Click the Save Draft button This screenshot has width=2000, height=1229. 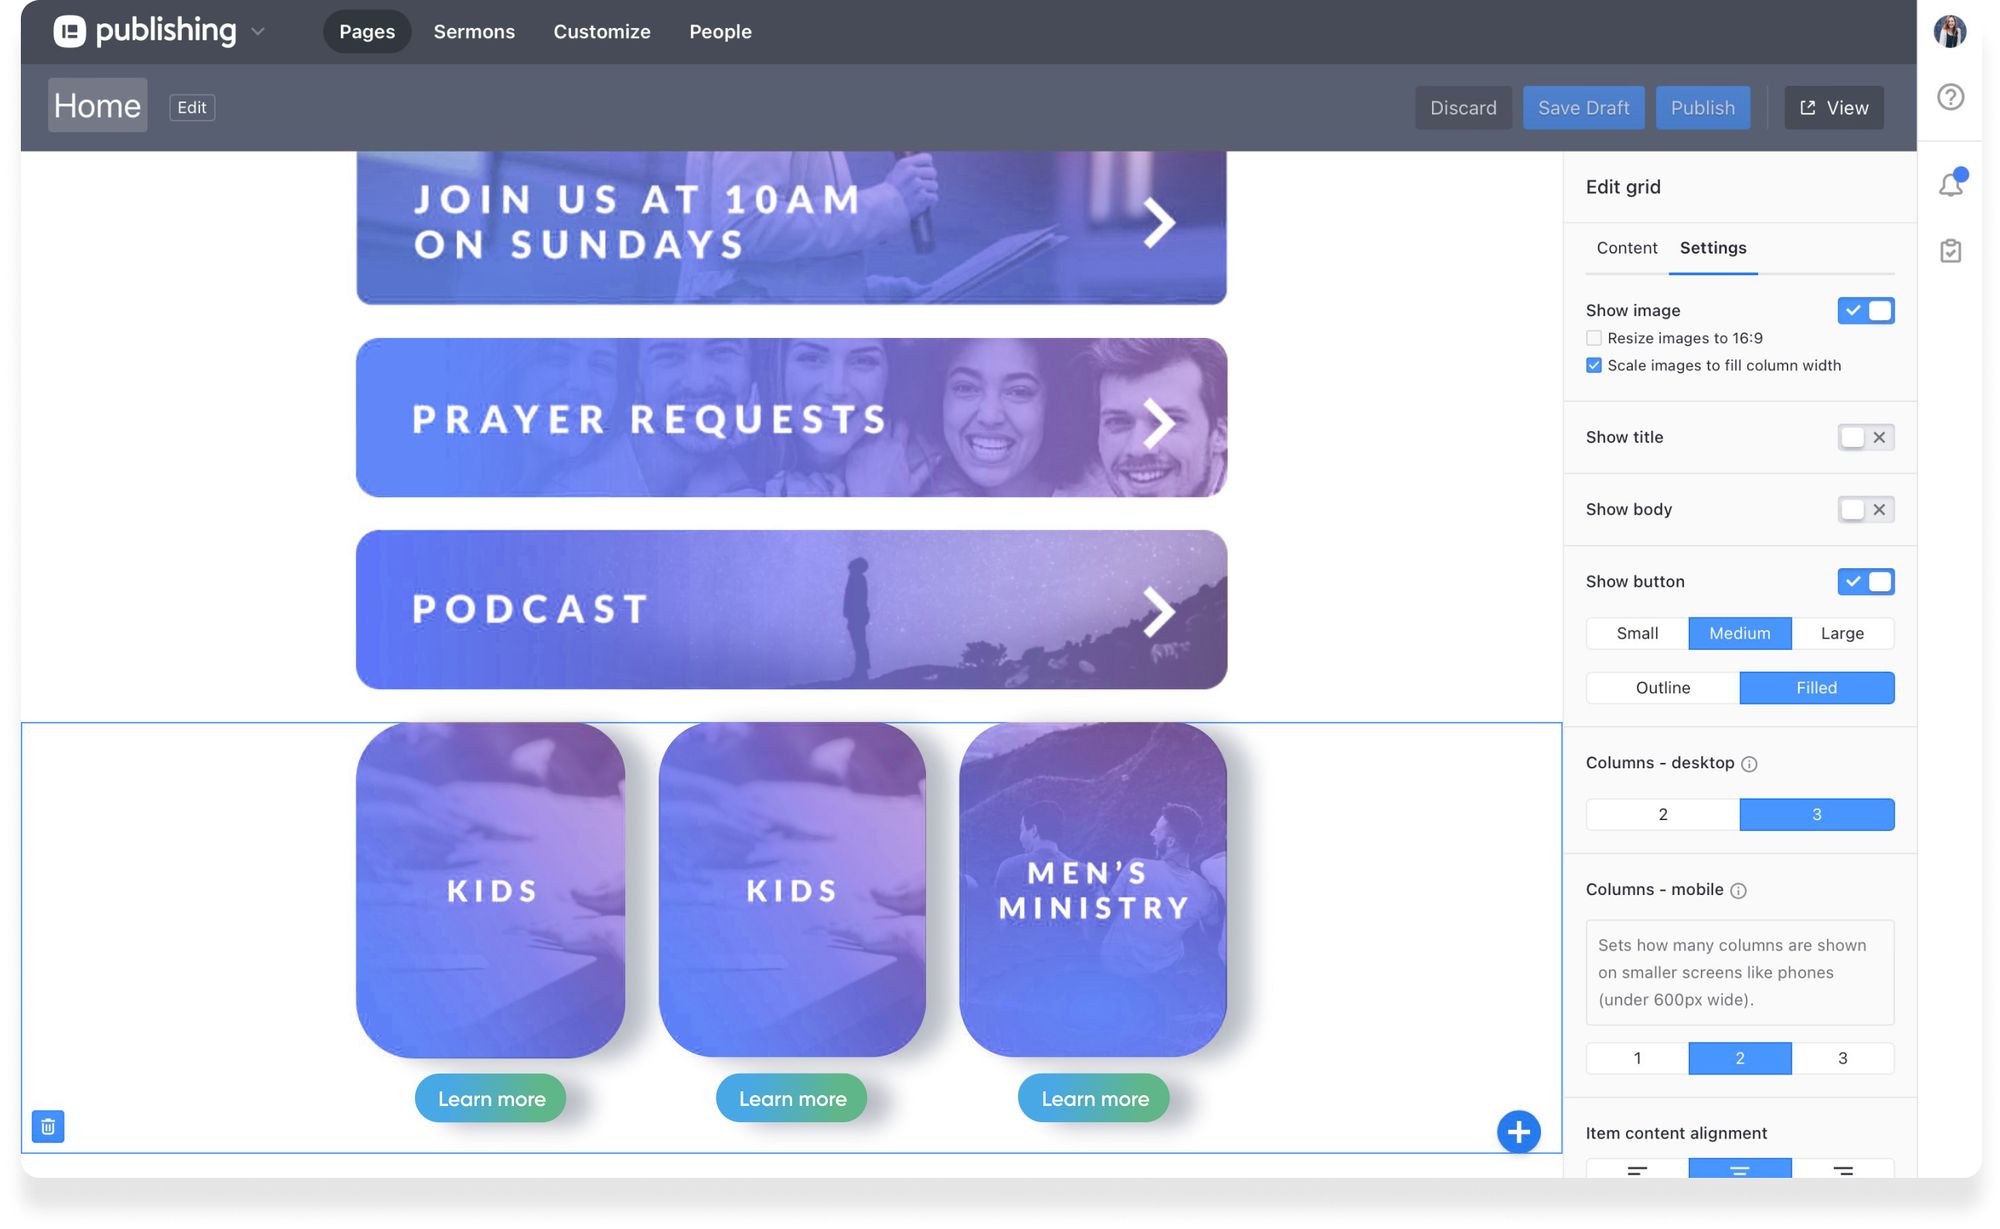tap(1583, 108)
